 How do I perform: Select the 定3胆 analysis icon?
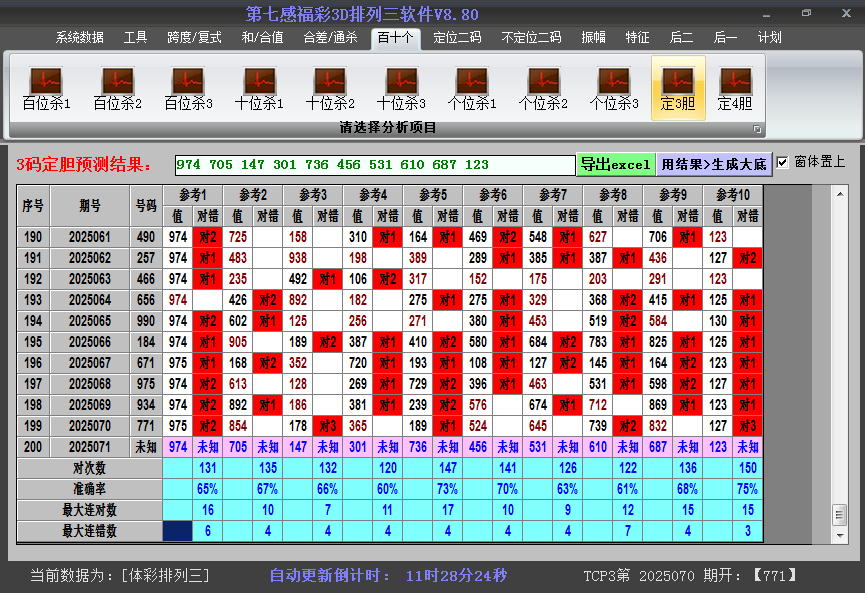[678, 88]
